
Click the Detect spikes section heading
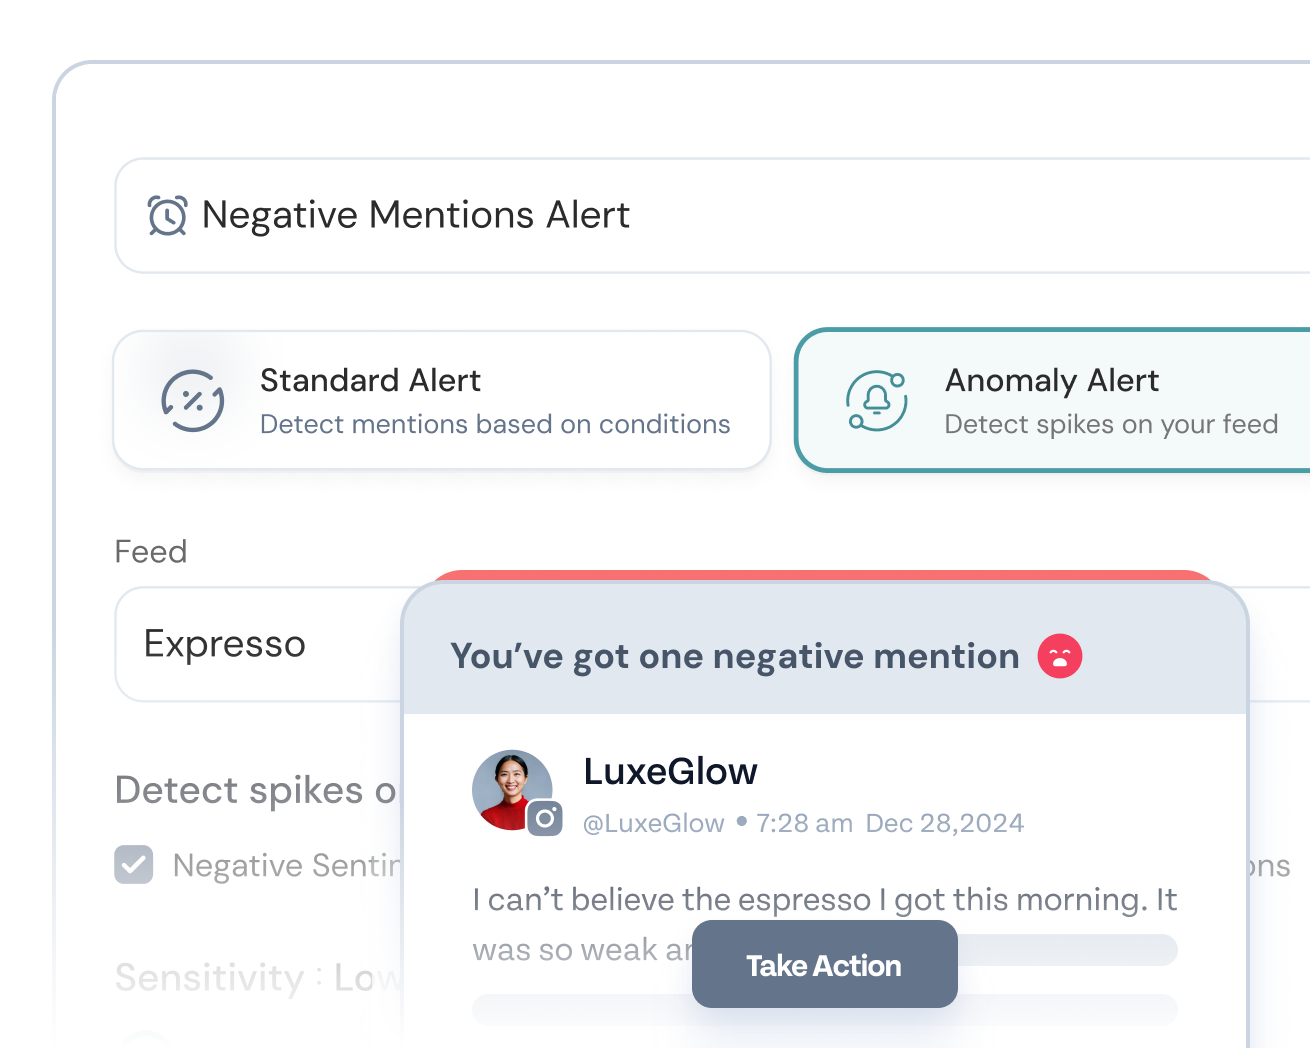click(256, 790)
